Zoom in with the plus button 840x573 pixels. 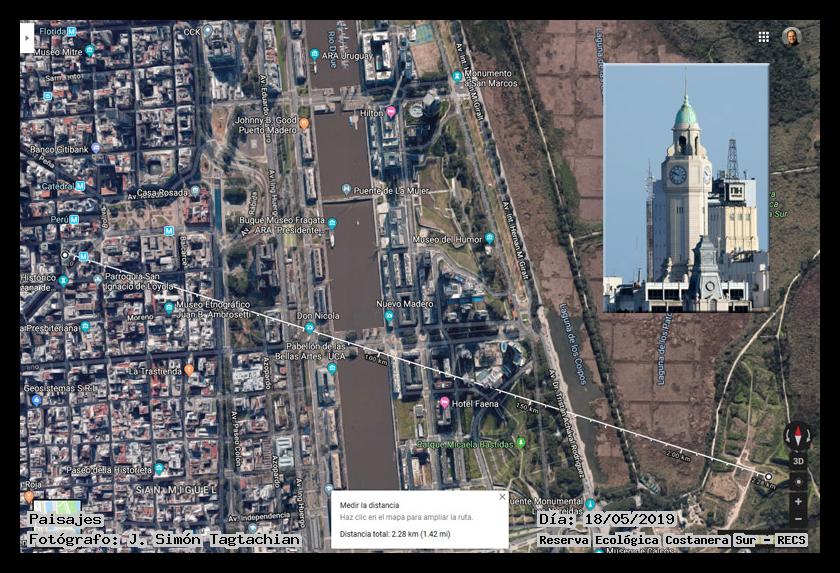798,501
